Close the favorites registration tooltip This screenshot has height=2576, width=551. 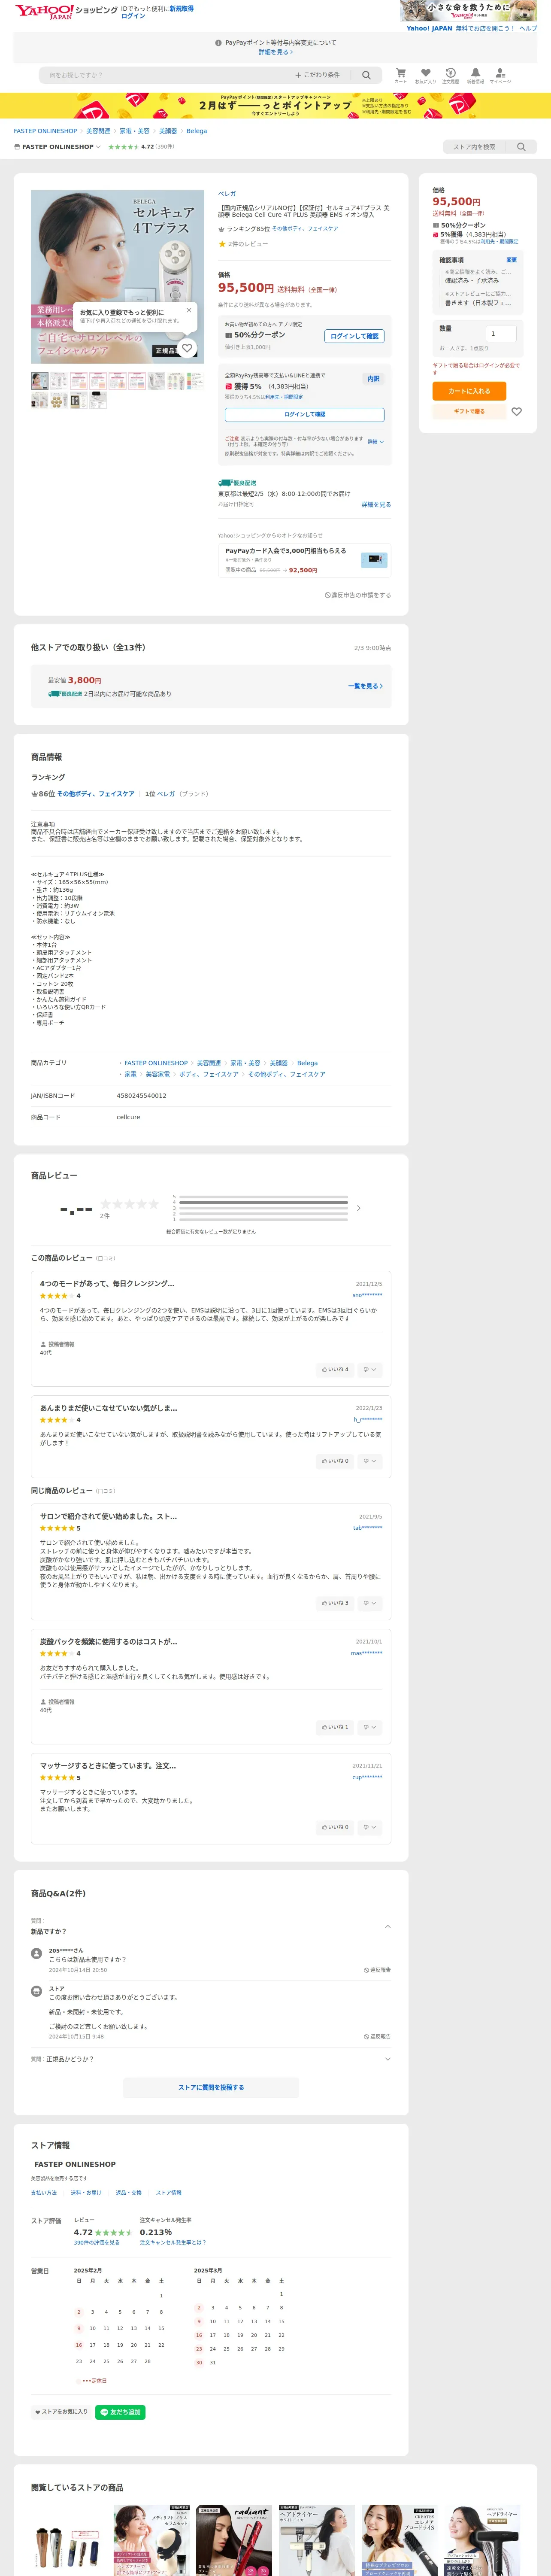click(188, 310)
